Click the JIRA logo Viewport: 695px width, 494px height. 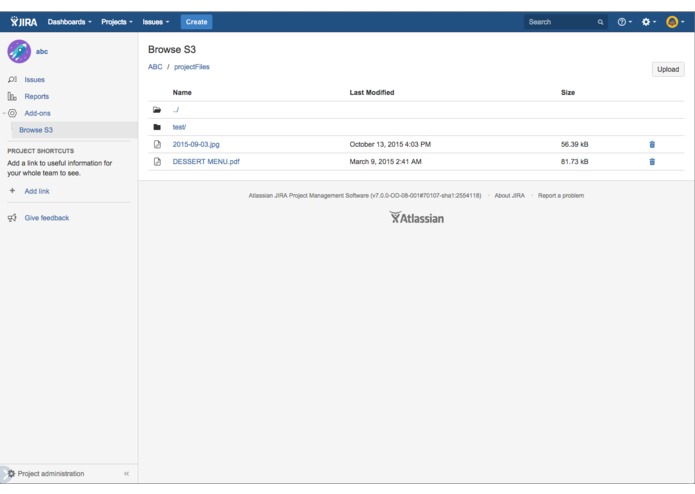pos(23,22)
